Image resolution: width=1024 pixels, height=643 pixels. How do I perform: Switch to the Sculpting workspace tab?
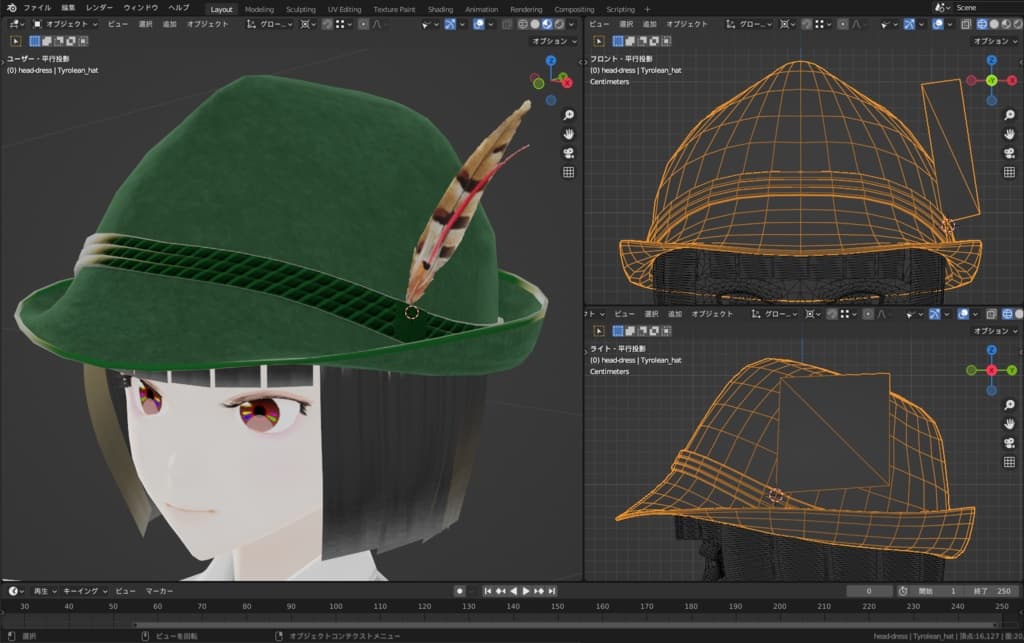(300, 9)
